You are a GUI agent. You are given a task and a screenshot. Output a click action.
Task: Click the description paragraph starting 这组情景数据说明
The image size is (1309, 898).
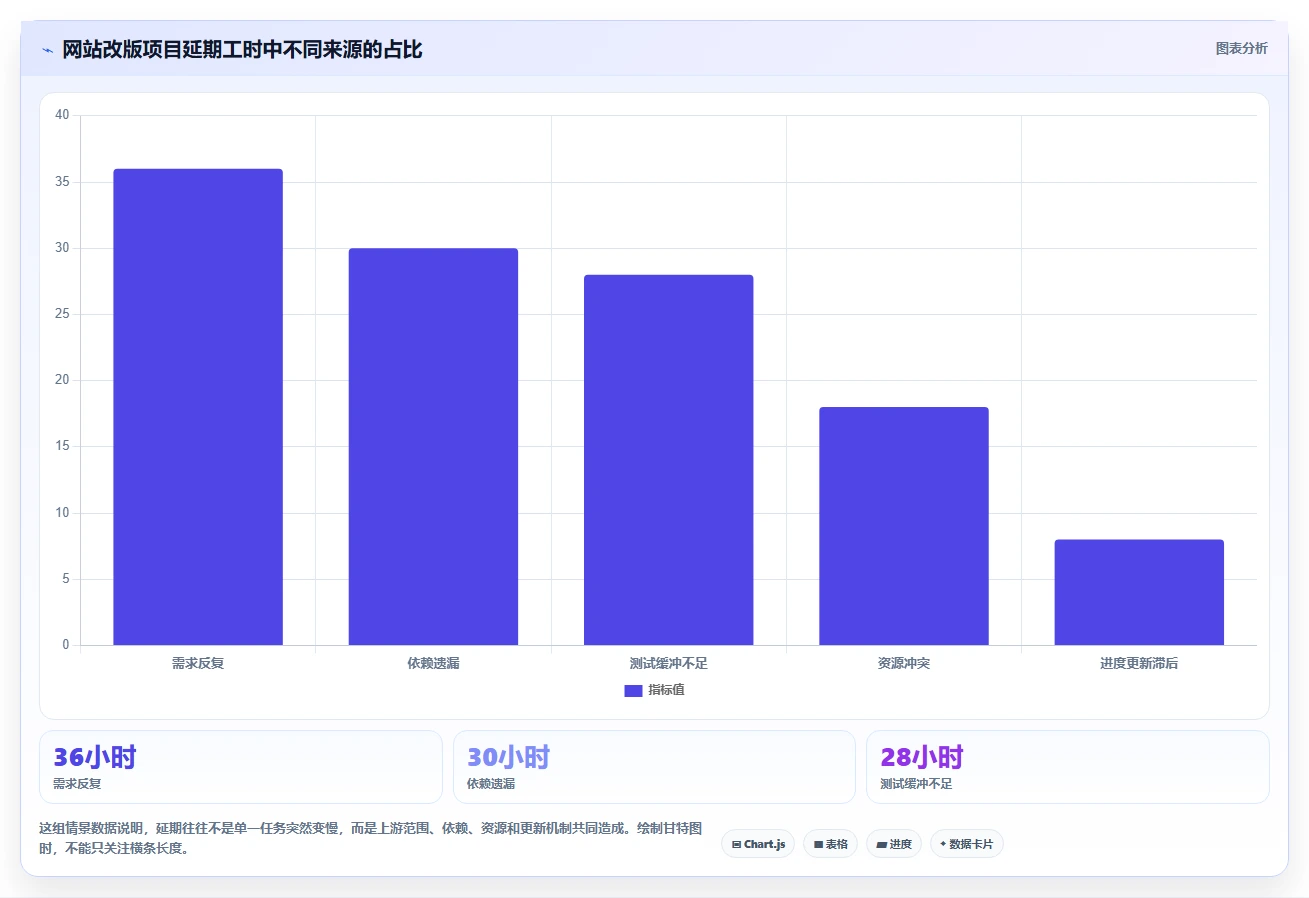pos(371,839)
